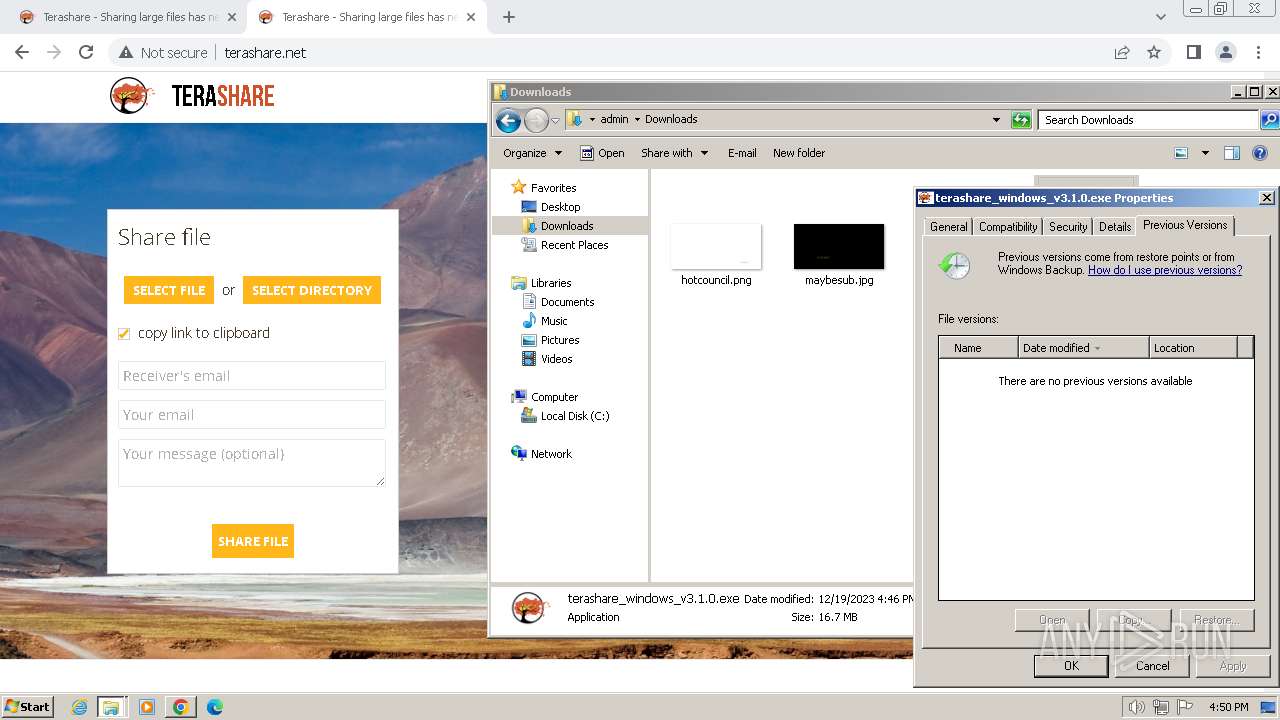The image size is (1280, 720).
Task: Click the share page icon in address bar
Action: tap(1122, 52)
